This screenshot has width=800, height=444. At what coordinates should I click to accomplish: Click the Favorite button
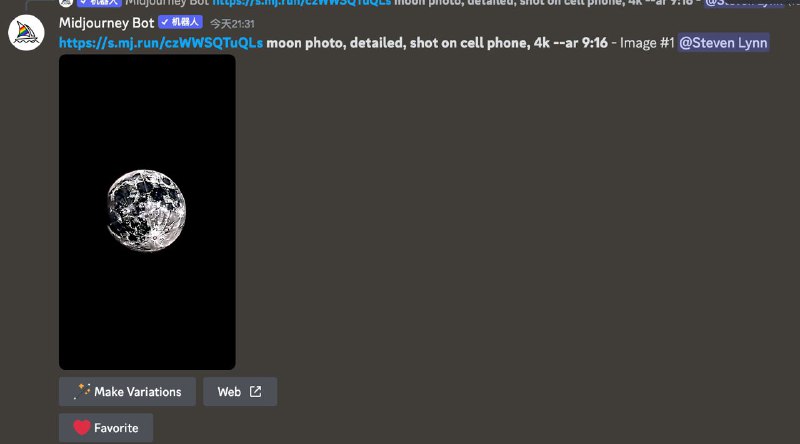coord(106,428)
